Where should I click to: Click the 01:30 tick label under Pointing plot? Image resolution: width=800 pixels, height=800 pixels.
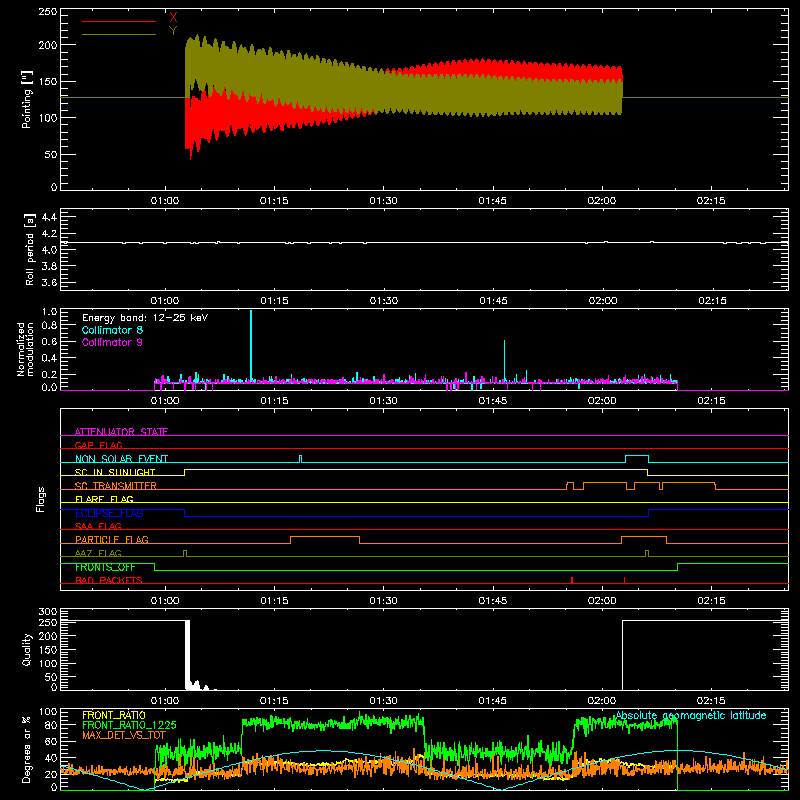point(383,201)
